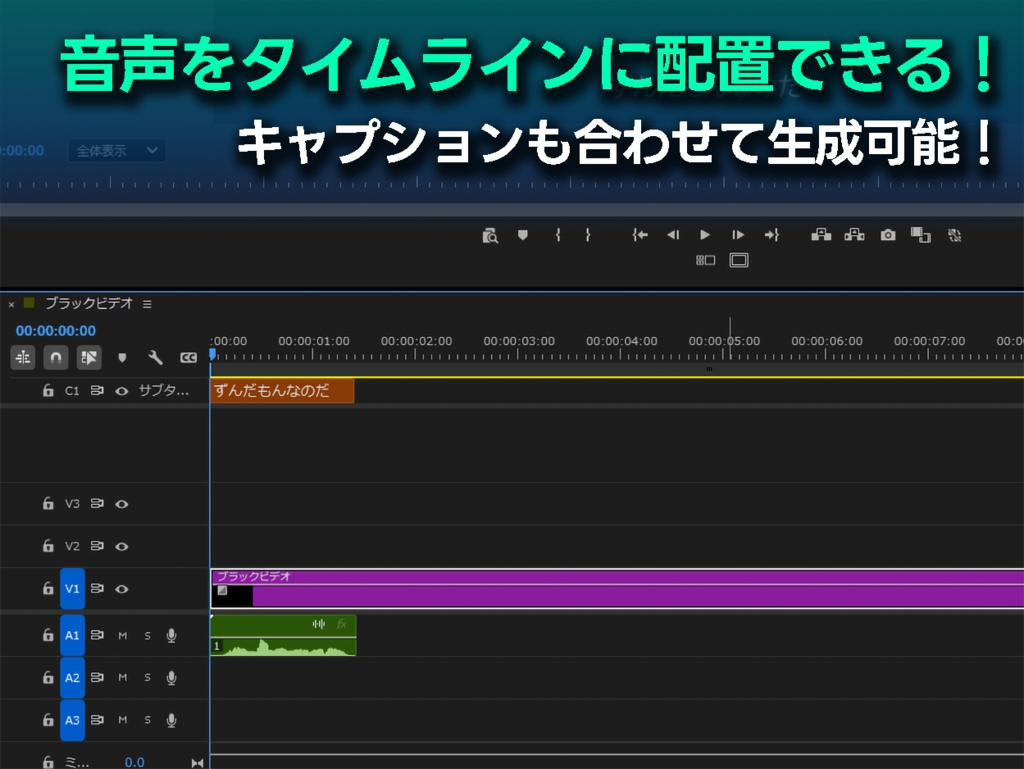This screenshot has height=769, width=1024.
Task: Select the ずんだもんなのだ caption clip
Action: click(282, 390)
